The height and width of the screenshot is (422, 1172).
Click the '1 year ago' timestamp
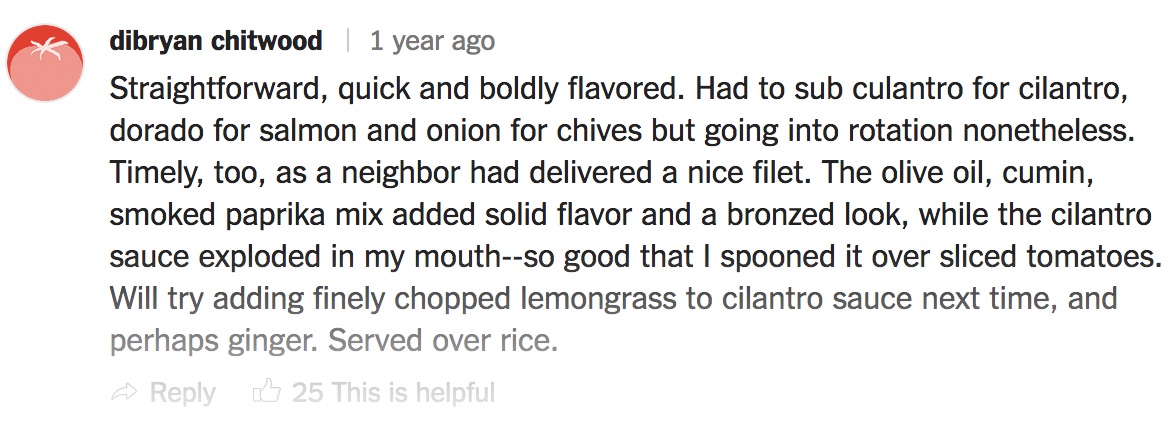432,41
